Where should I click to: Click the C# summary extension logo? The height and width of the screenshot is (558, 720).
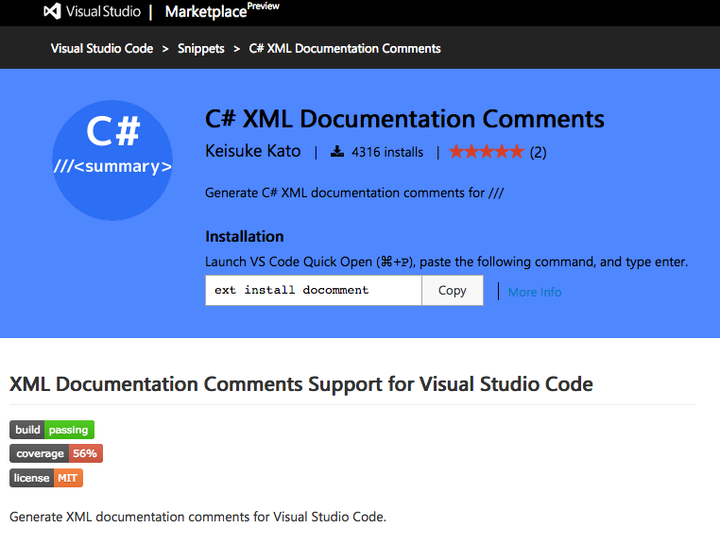point(112,160)
